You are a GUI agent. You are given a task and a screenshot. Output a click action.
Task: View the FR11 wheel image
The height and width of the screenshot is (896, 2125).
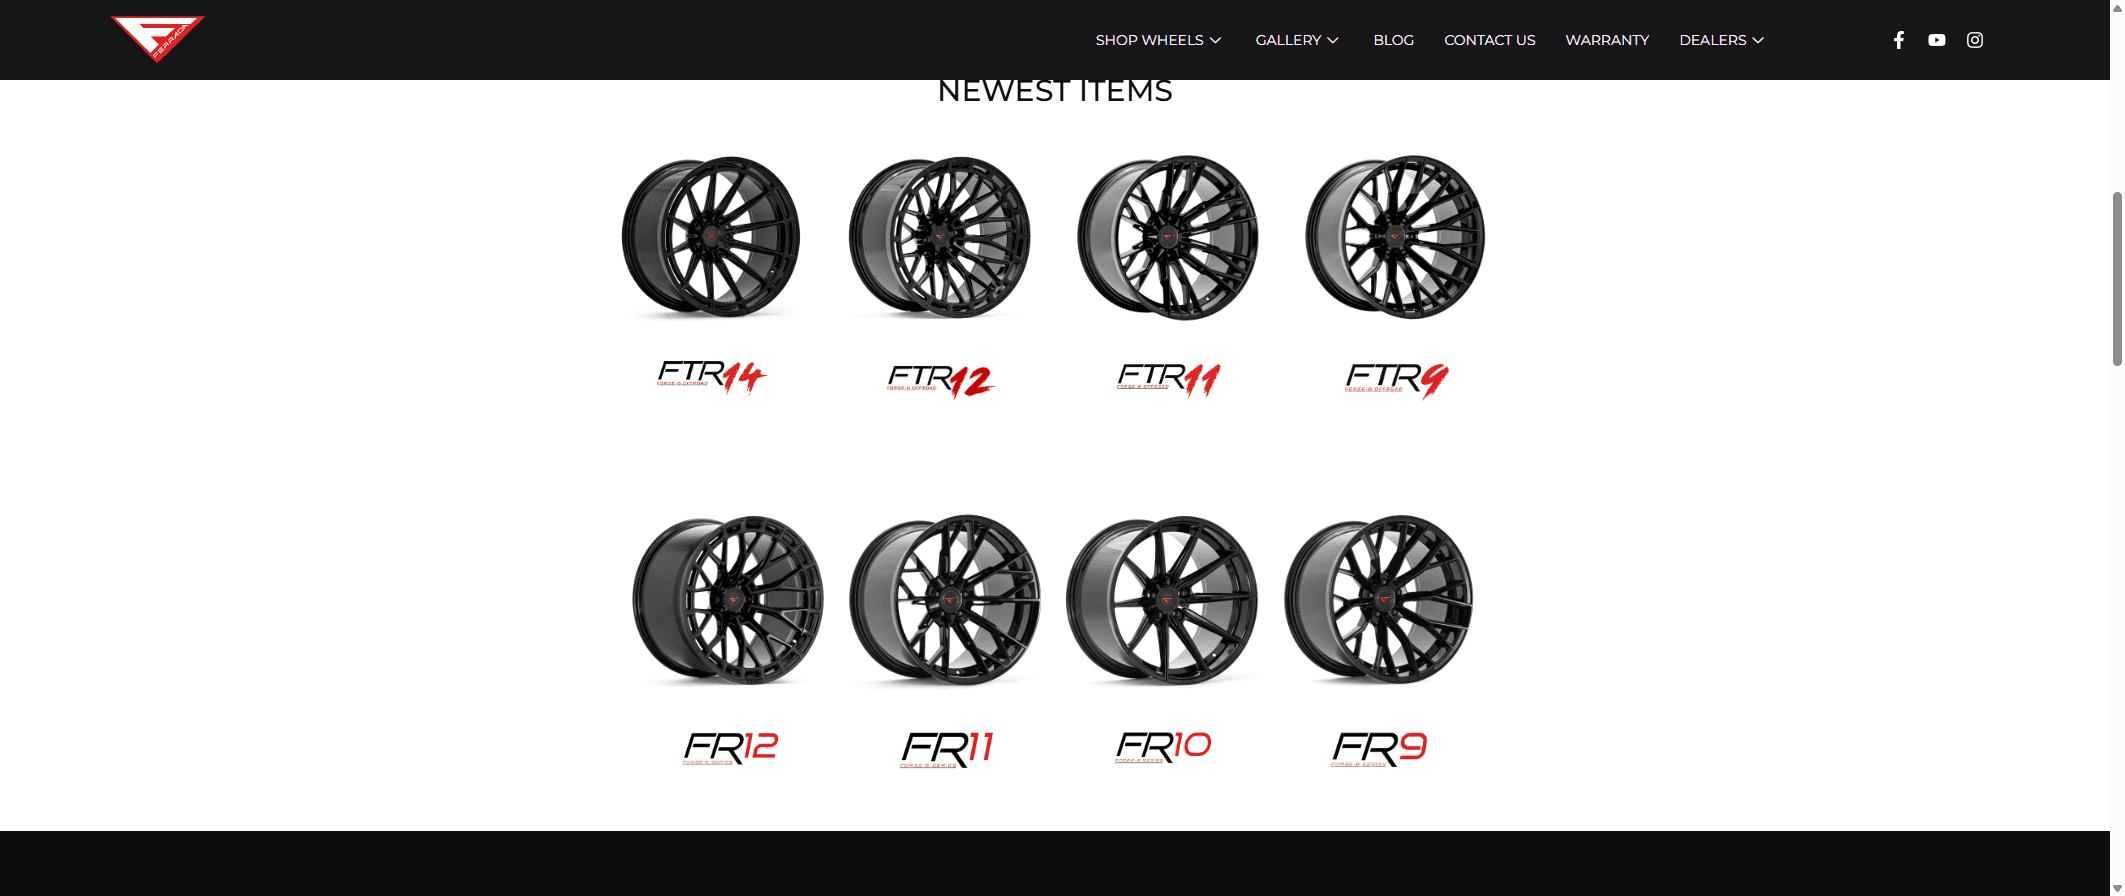(x=945, y=600)
